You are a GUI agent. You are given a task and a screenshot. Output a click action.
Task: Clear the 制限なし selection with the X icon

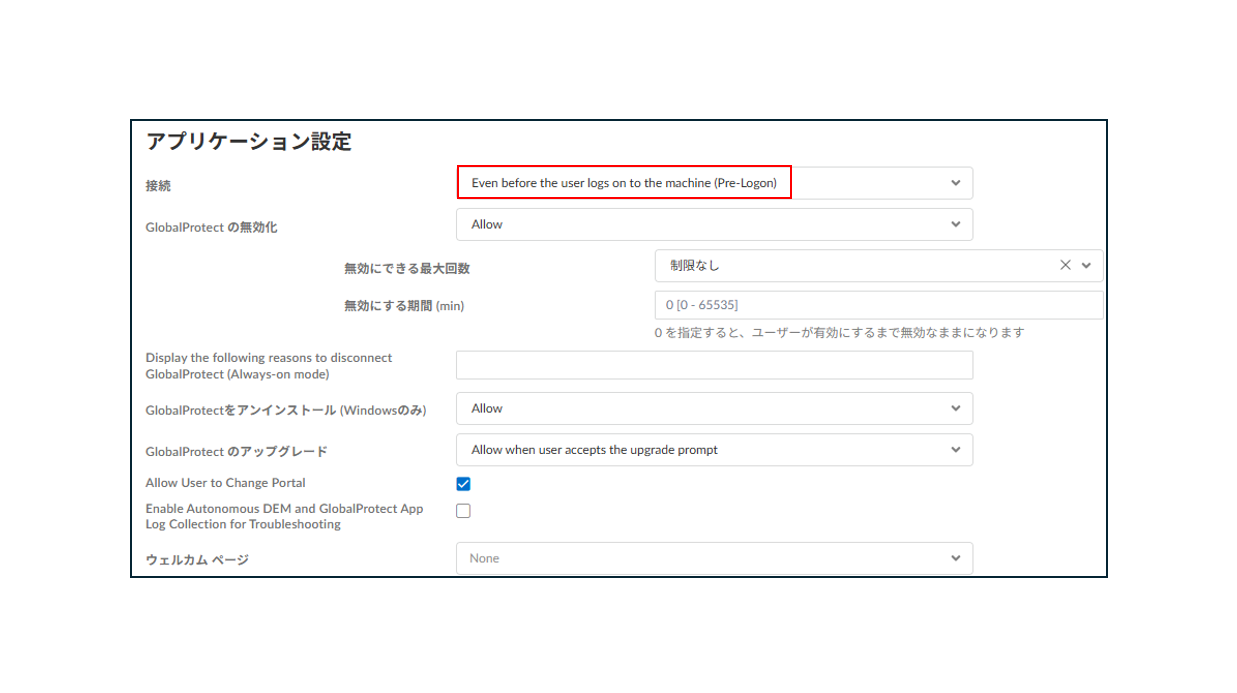click(x=1065, y=265)
